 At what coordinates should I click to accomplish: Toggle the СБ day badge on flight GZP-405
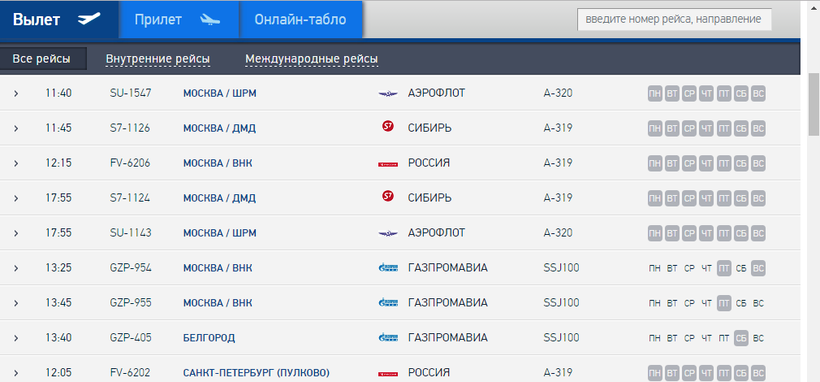point(741,338)
